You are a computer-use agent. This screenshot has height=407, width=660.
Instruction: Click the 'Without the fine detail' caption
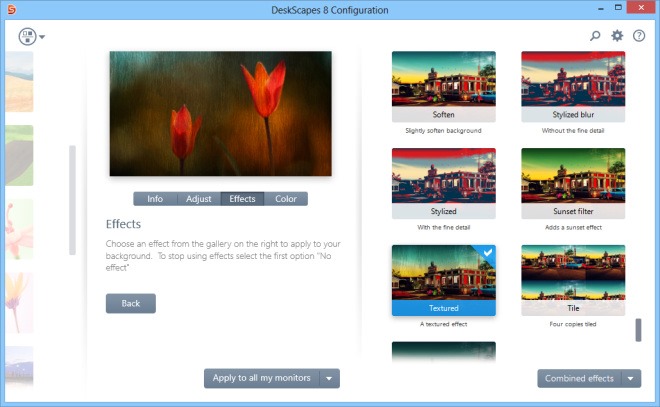[573, 130]
